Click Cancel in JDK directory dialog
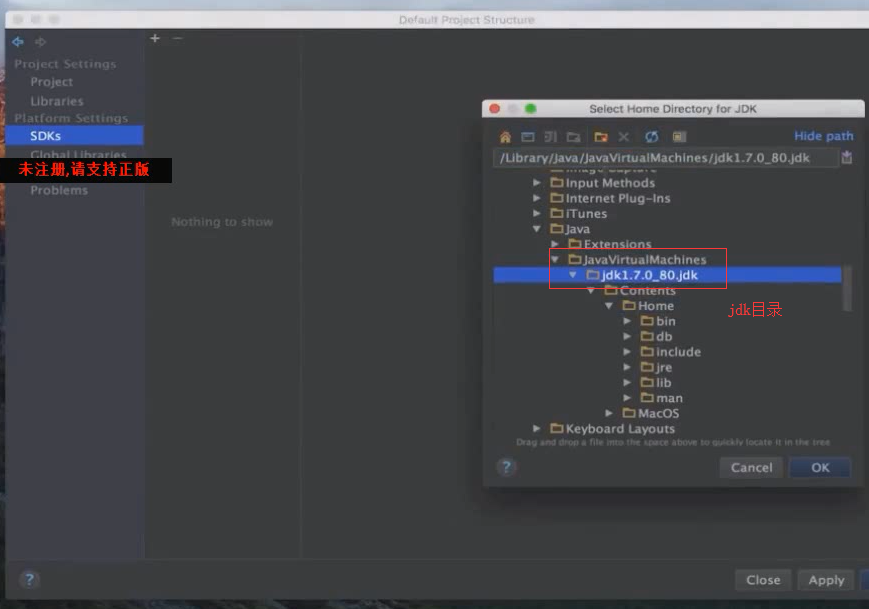This screenshot has width=869, height=609. (x=751, y=468)
